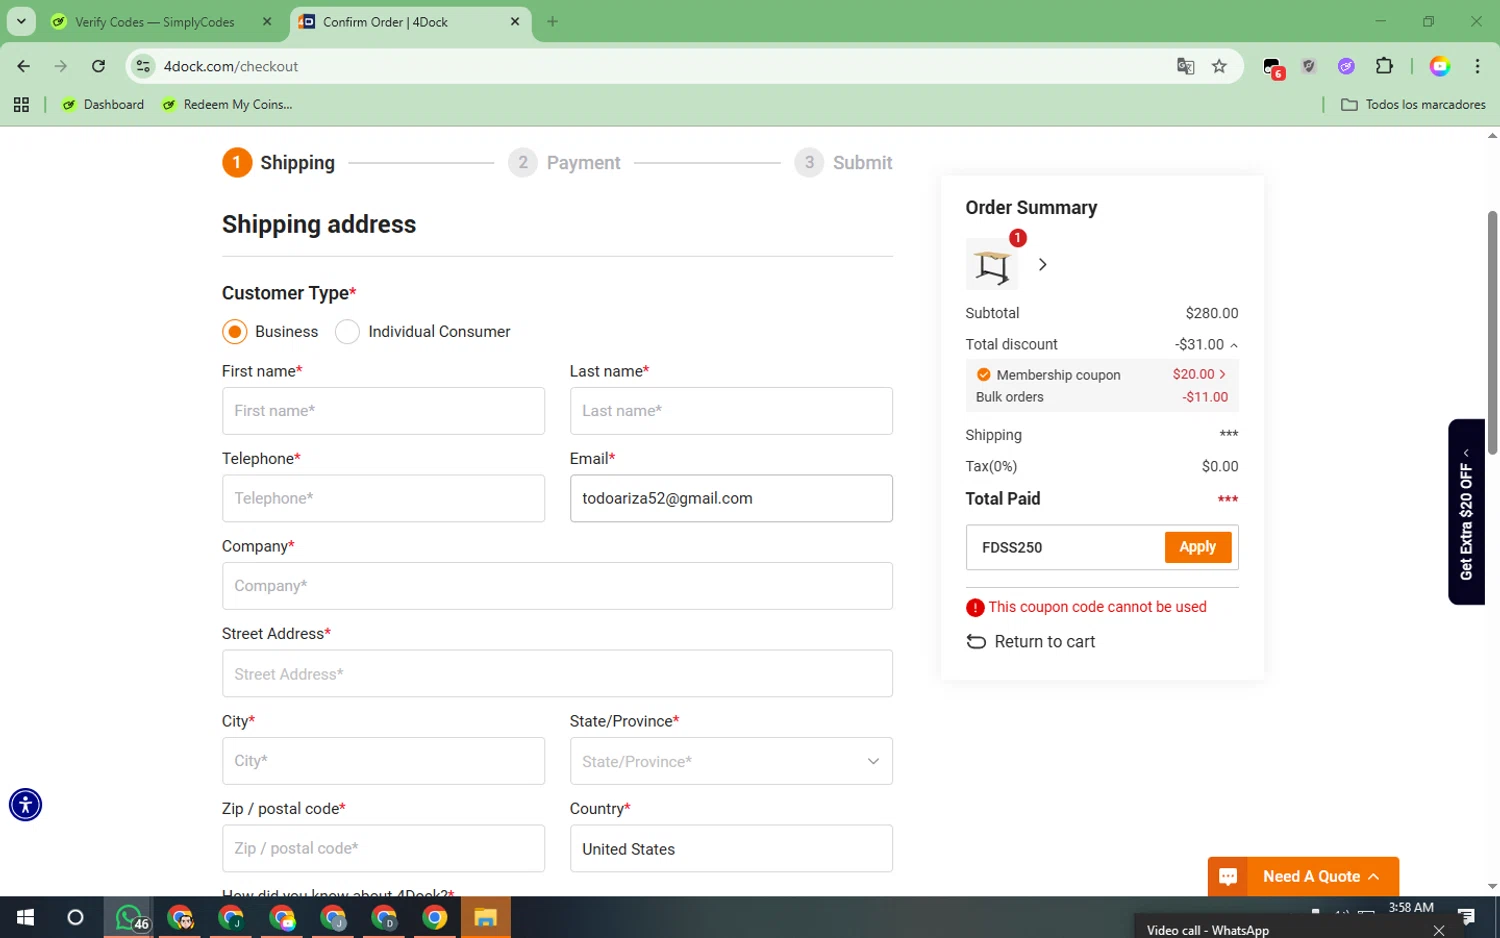Click the Apply coupon button
The height and width of the screenshot is (938, 1500).
1197,547
